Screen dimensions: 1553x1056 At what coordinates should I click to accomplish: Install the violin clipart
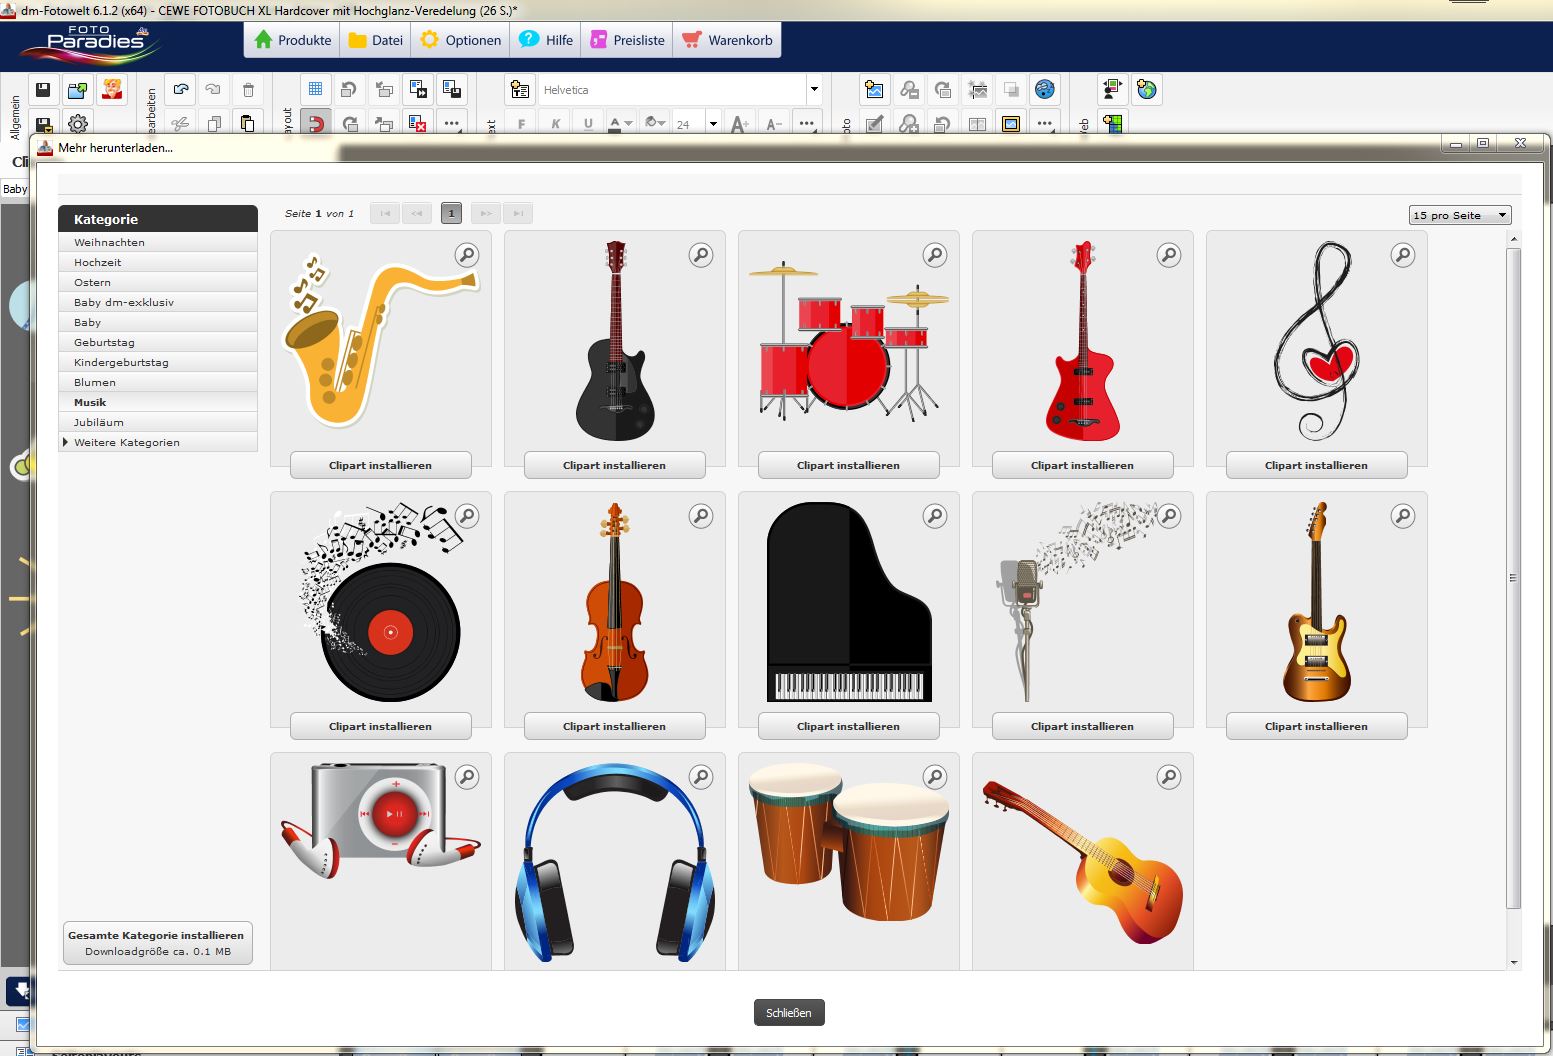tap(614, 726)
